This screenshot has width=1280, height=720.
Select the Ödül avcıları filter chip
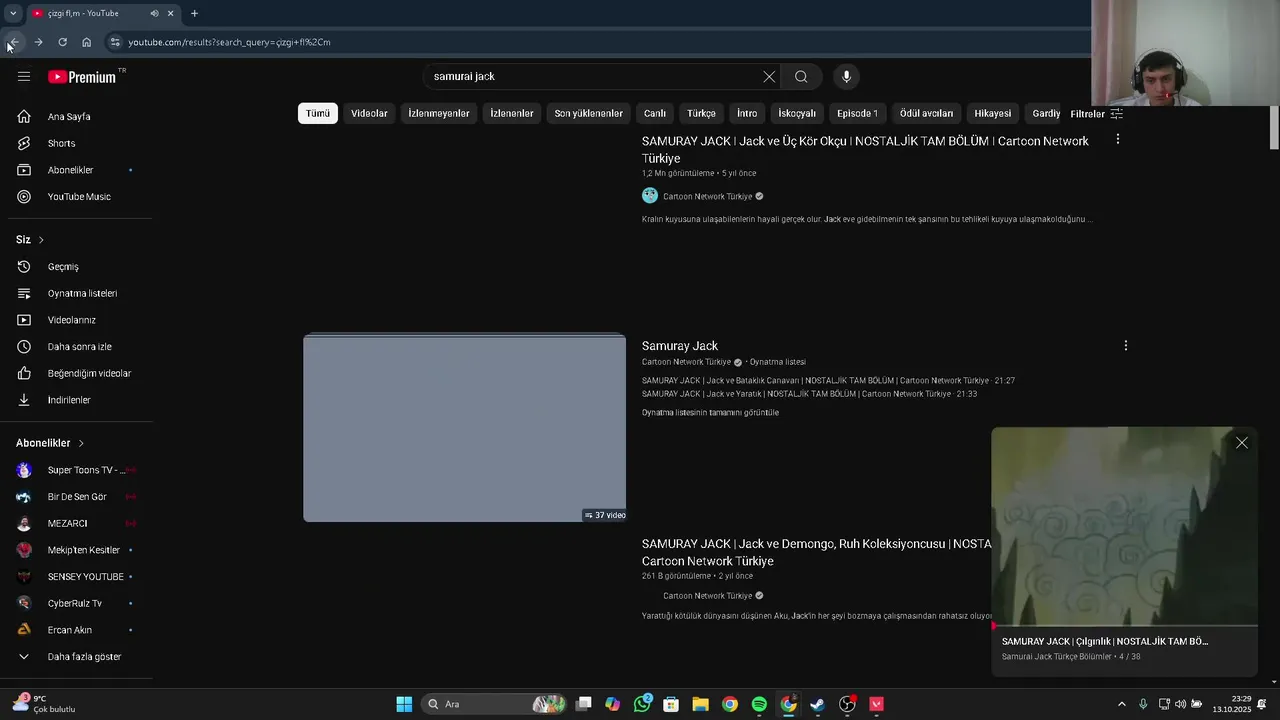pos(927,113)
